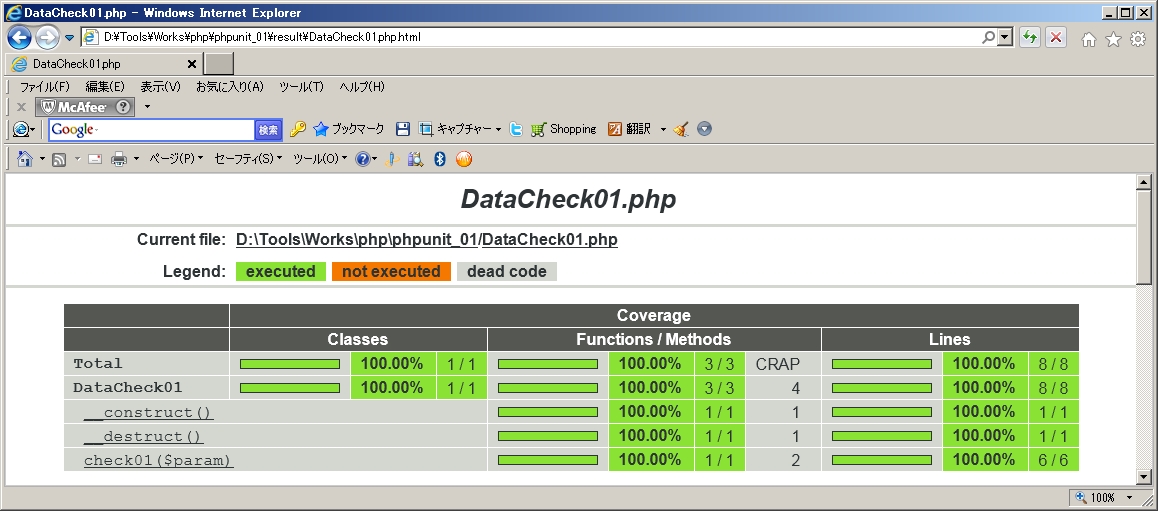
Task: Open the お気に入り(A) menu
Action: click(x=230, y=86)
